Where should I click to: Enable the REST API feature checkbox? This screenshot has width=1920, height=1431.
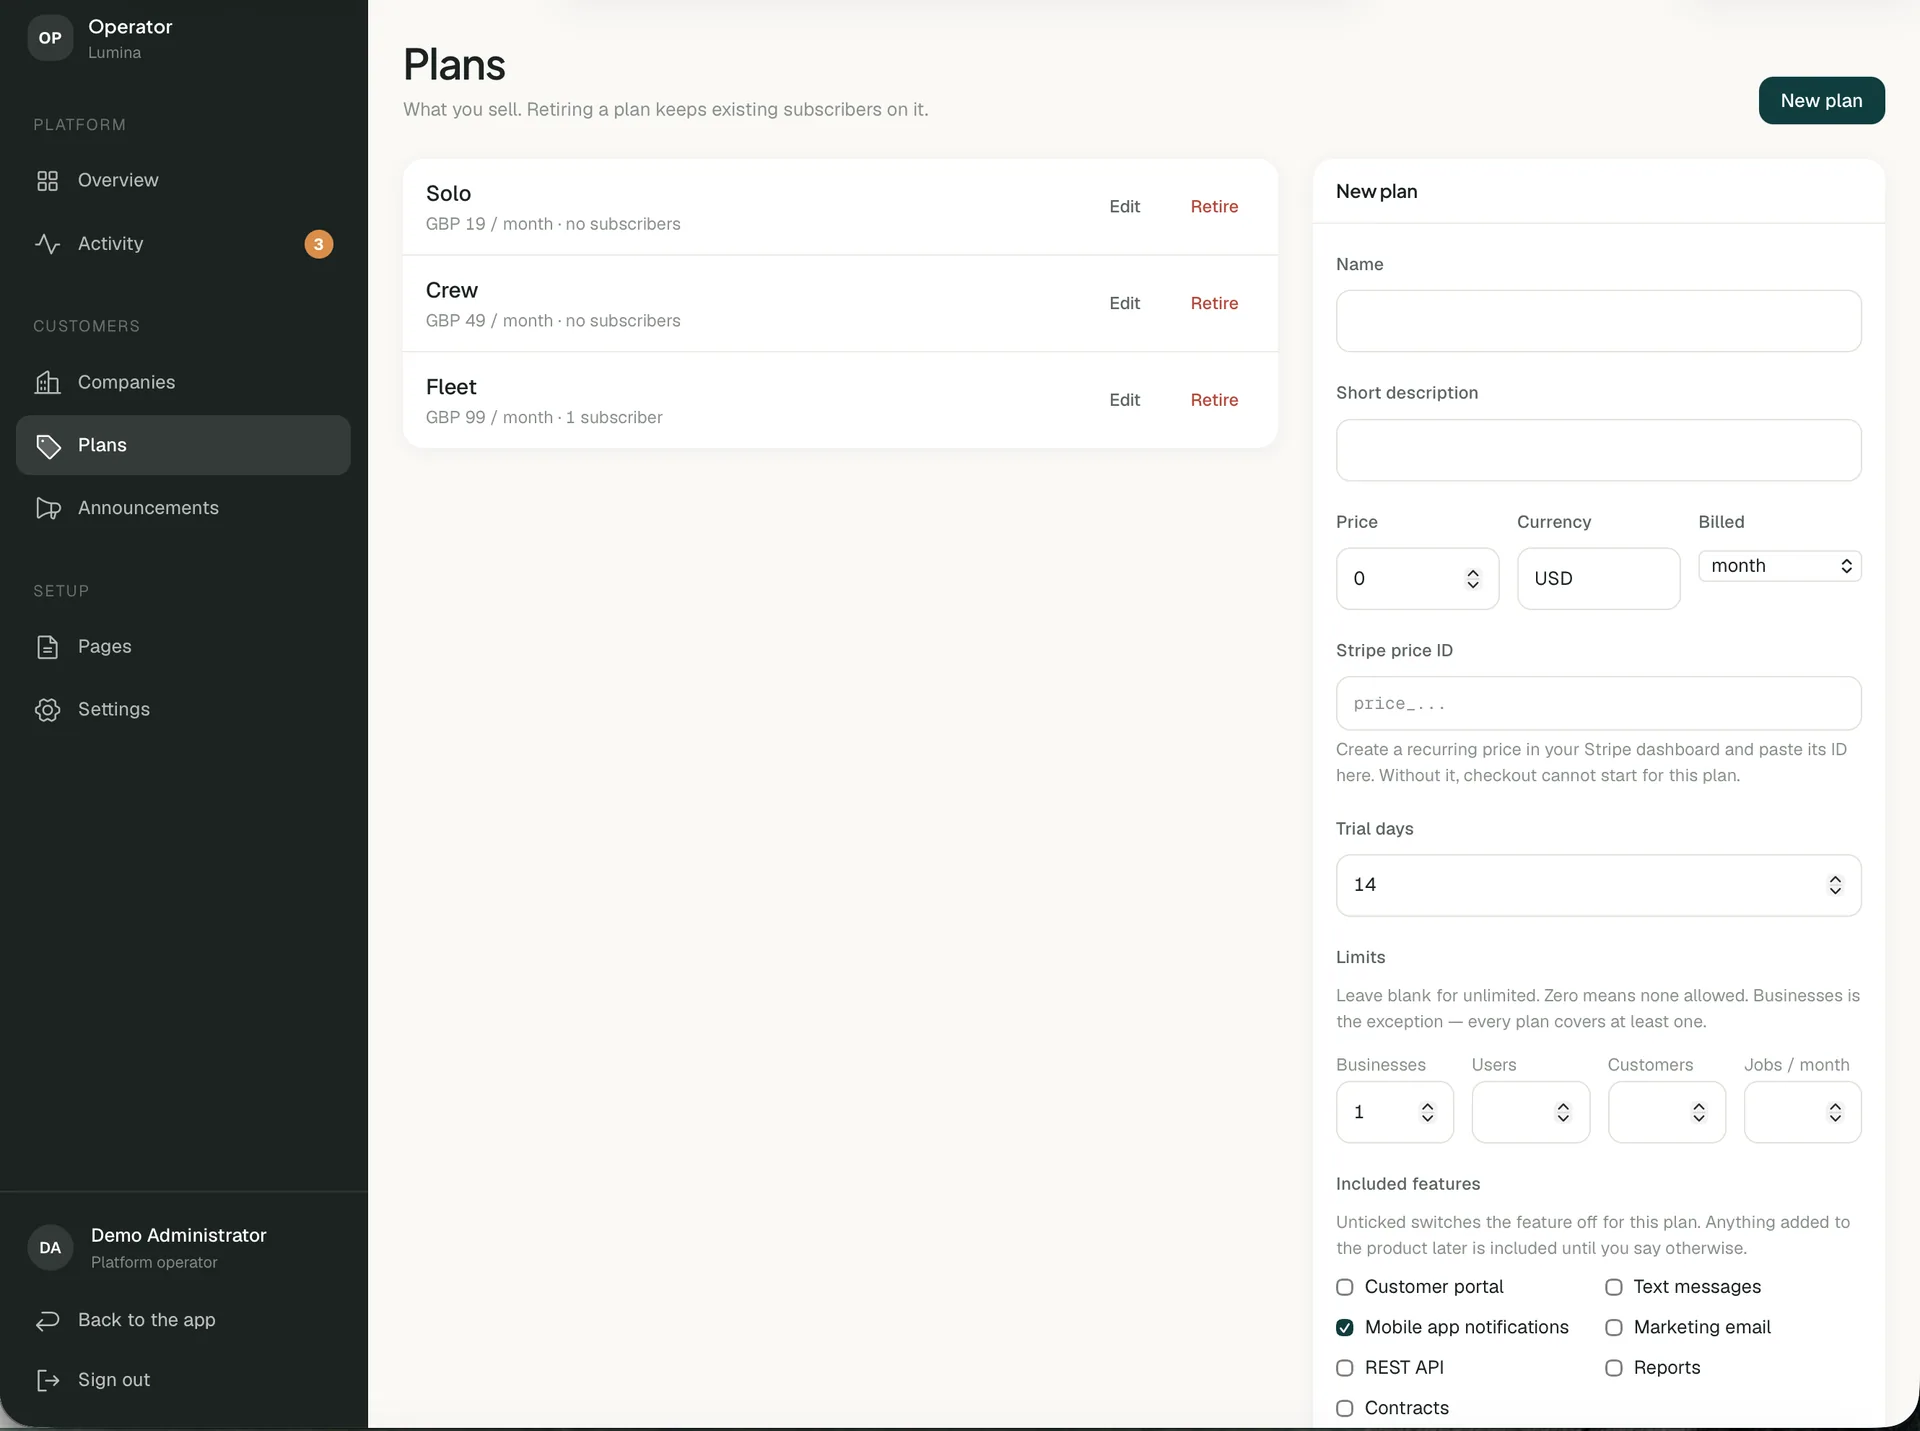(1345, 1368)
